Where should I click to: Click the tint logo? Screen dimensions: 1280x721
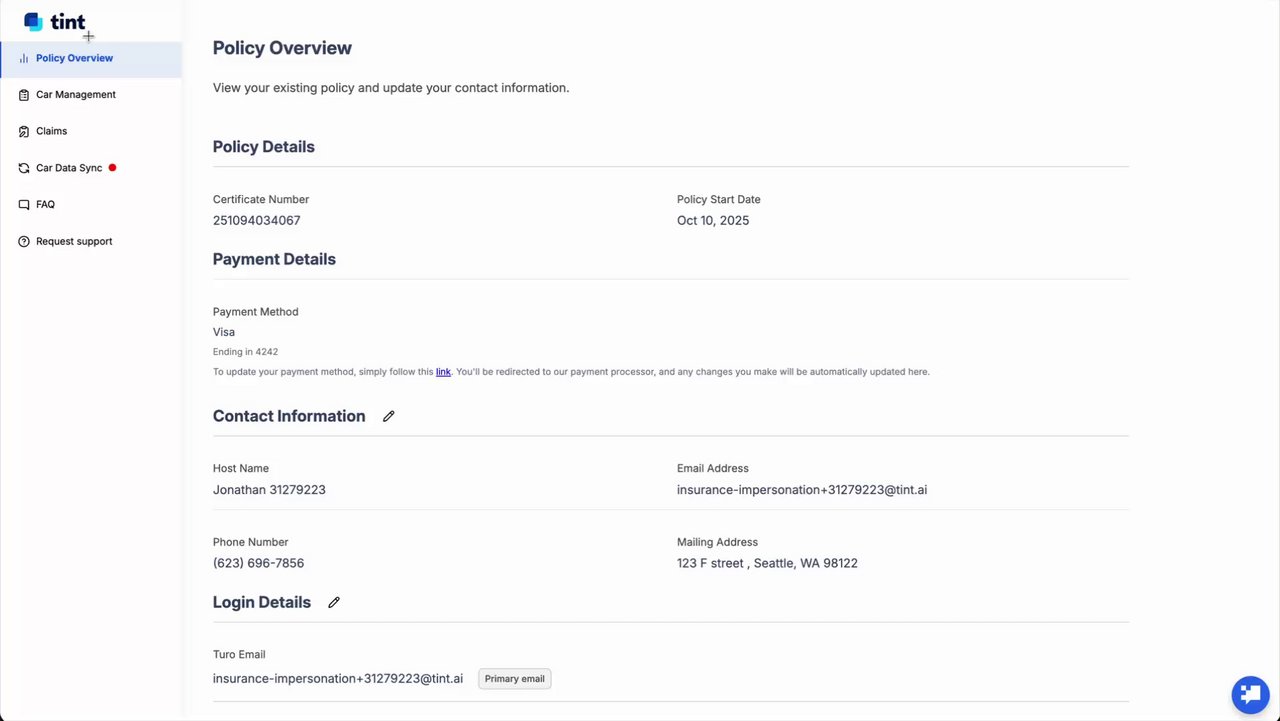point(55,21)
